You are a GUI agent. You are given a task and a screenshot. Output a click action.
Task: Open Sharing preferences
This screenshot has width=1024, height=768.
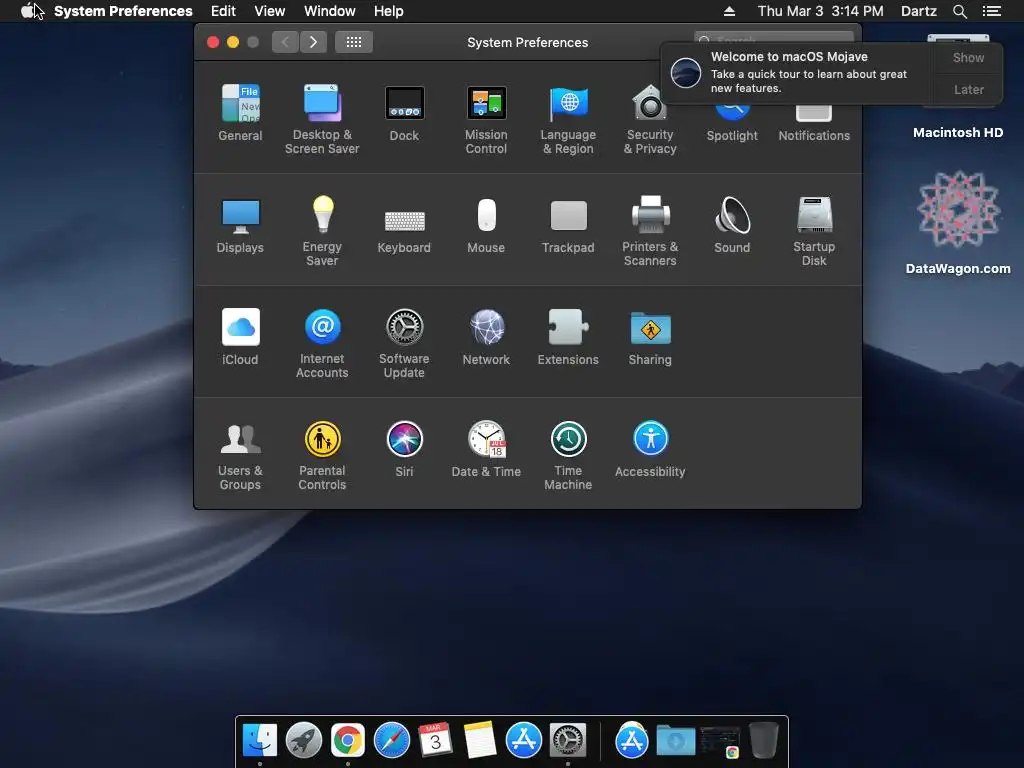pos(650,337)
